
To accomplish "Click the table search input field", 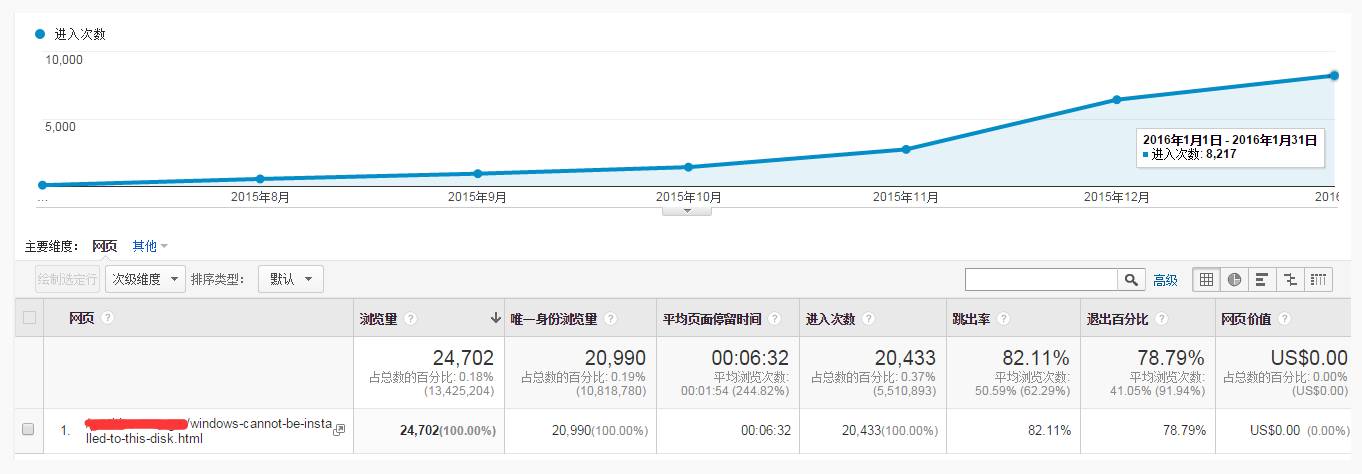I will (1041, 280).
